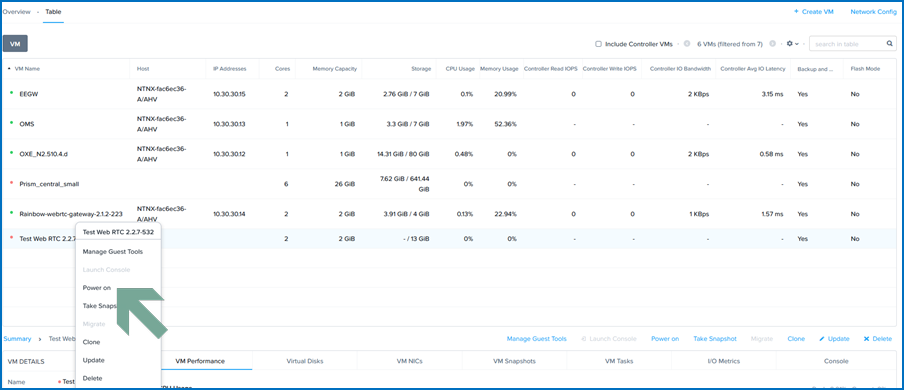Sort by VM Name column header
This screenshot has height=390, width=904.
click(27, 69)
